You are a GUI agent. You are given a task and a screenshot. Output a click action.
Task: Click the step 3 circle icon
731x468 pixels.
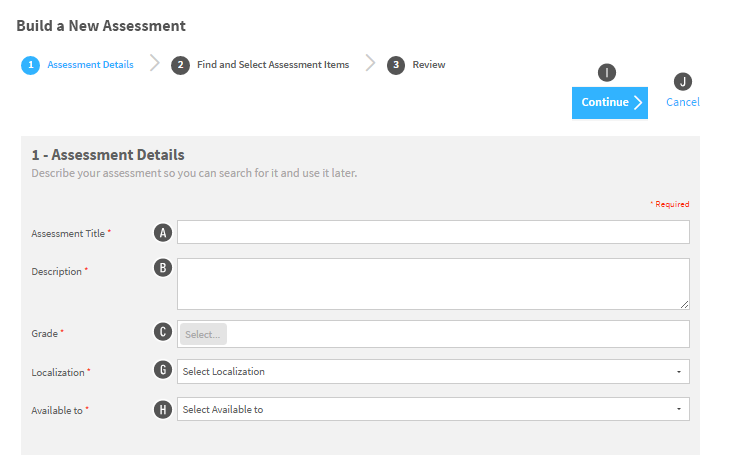tap(396, 65)
